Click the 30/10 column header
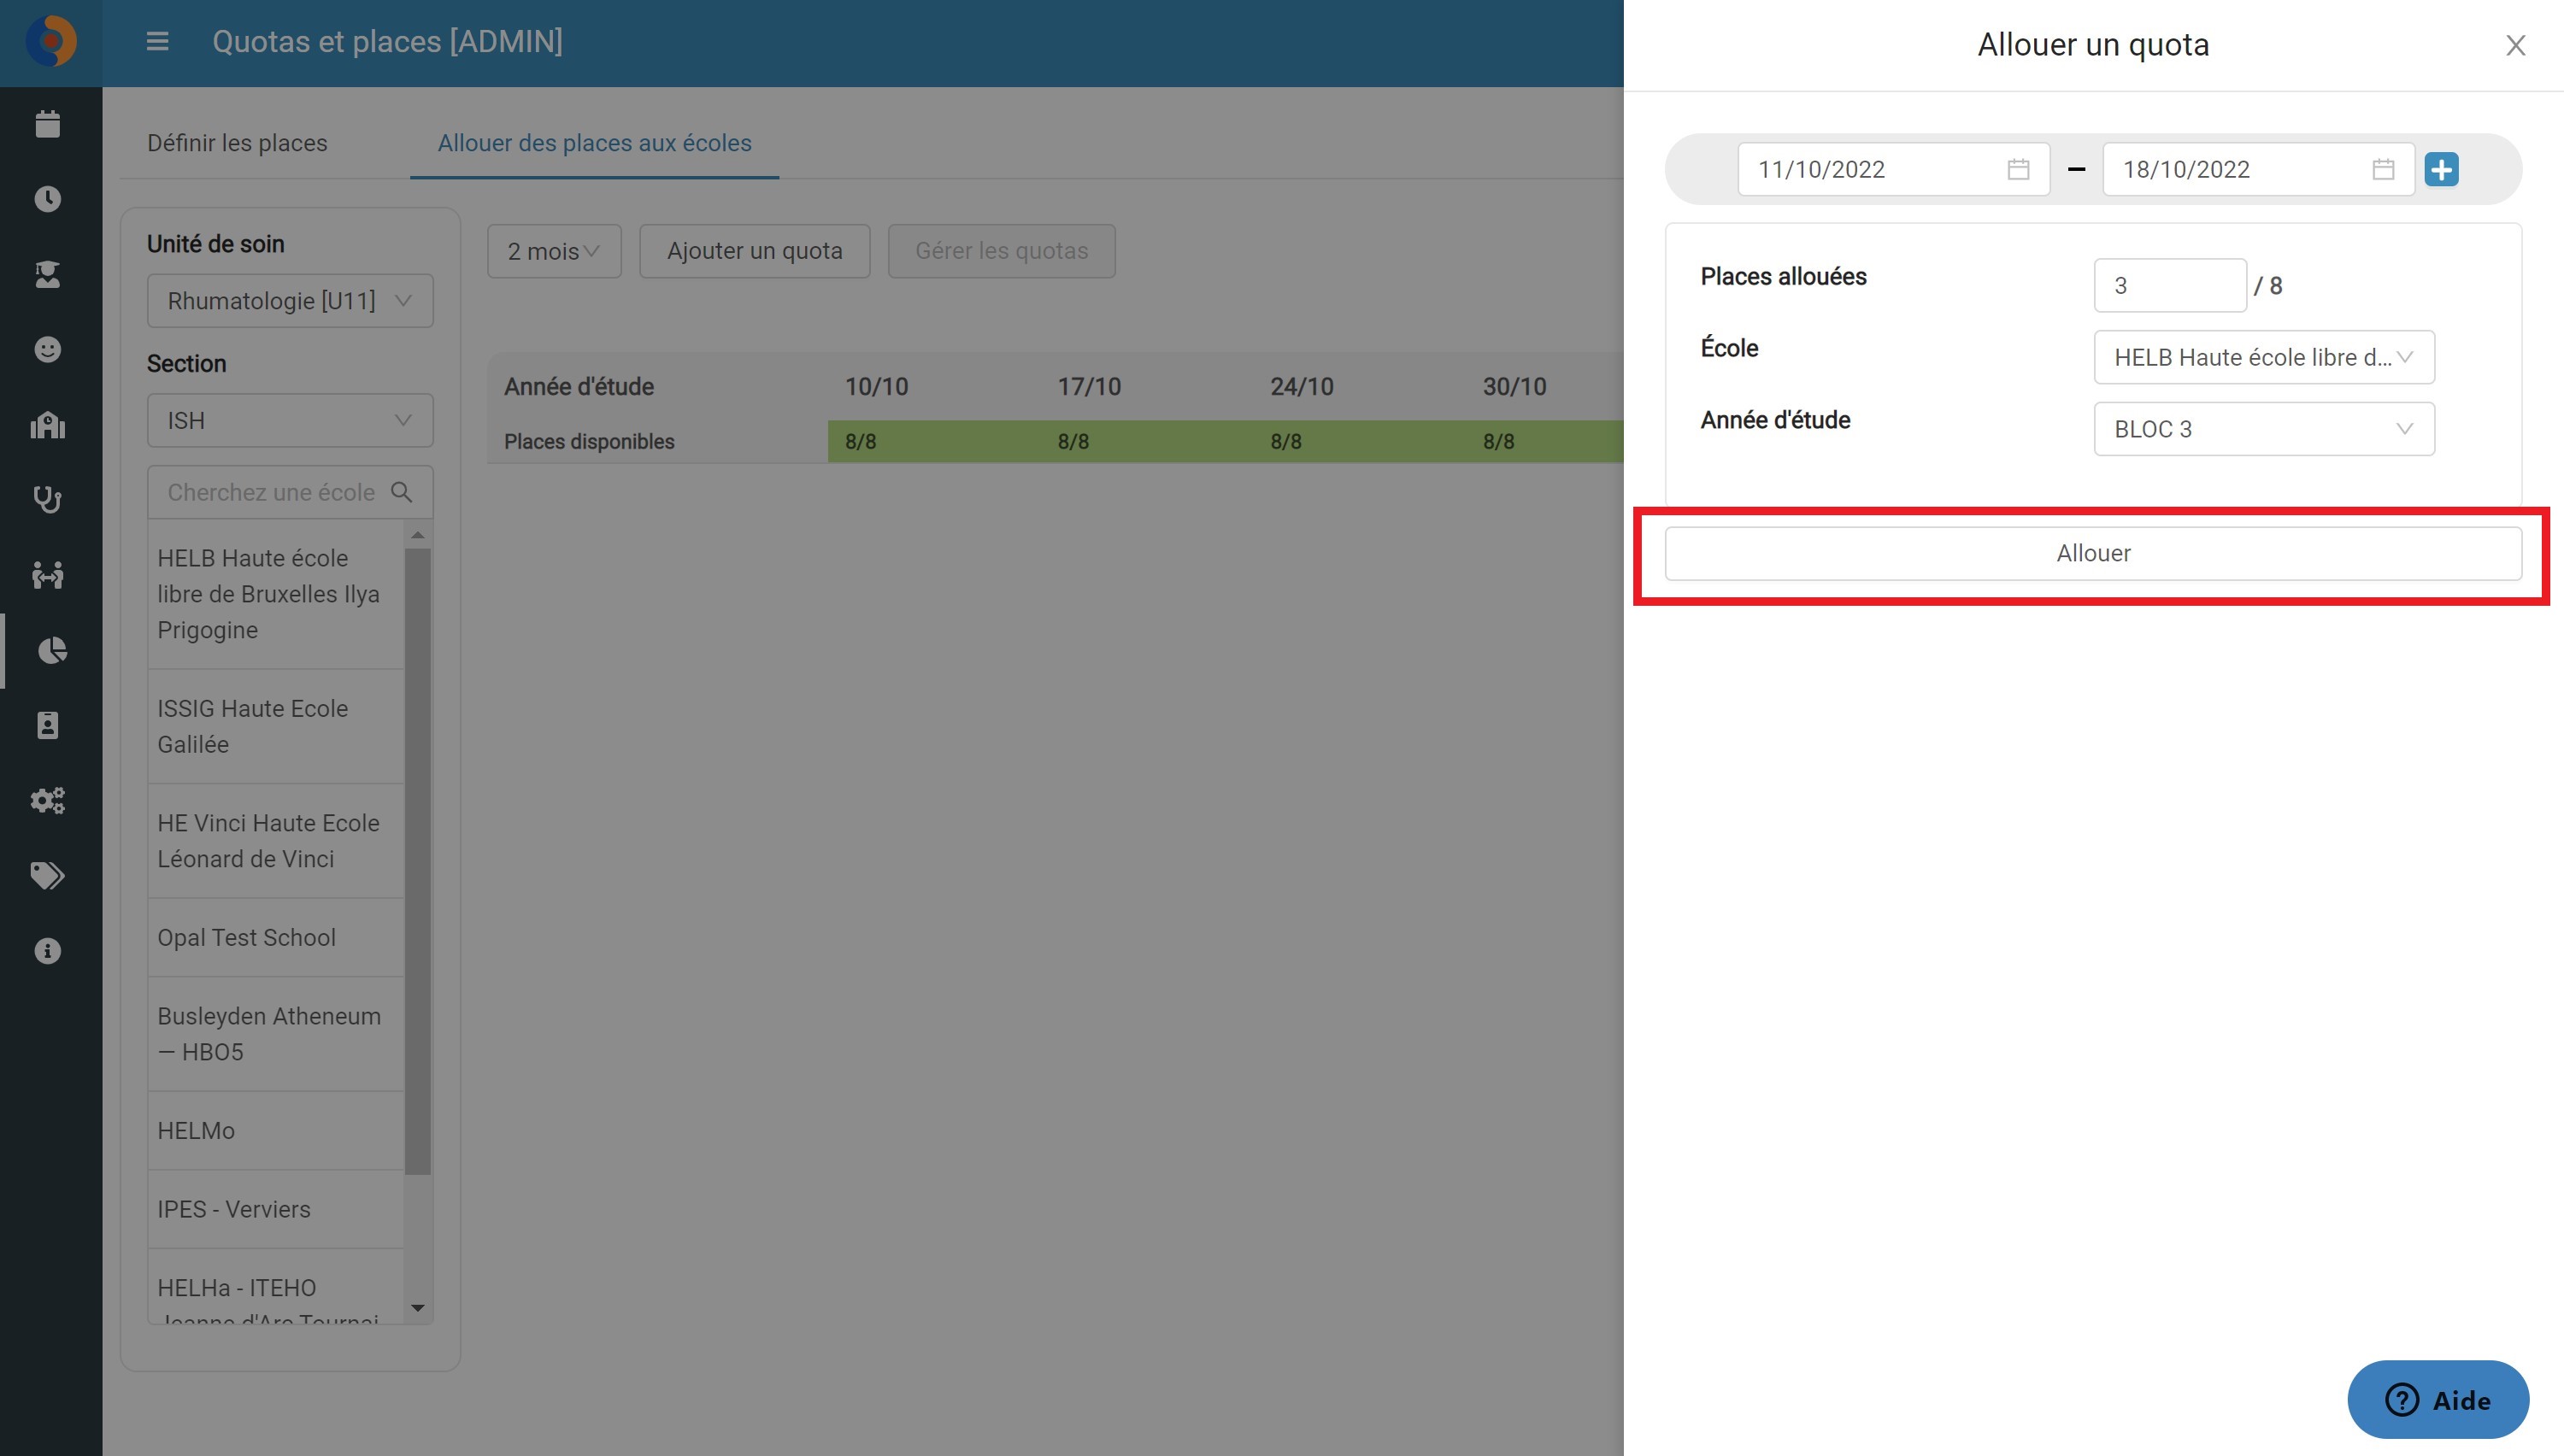Image resolution: width=2564 pixels, height=1456 pixels. pyautogui.click(x=1515, y=387)
